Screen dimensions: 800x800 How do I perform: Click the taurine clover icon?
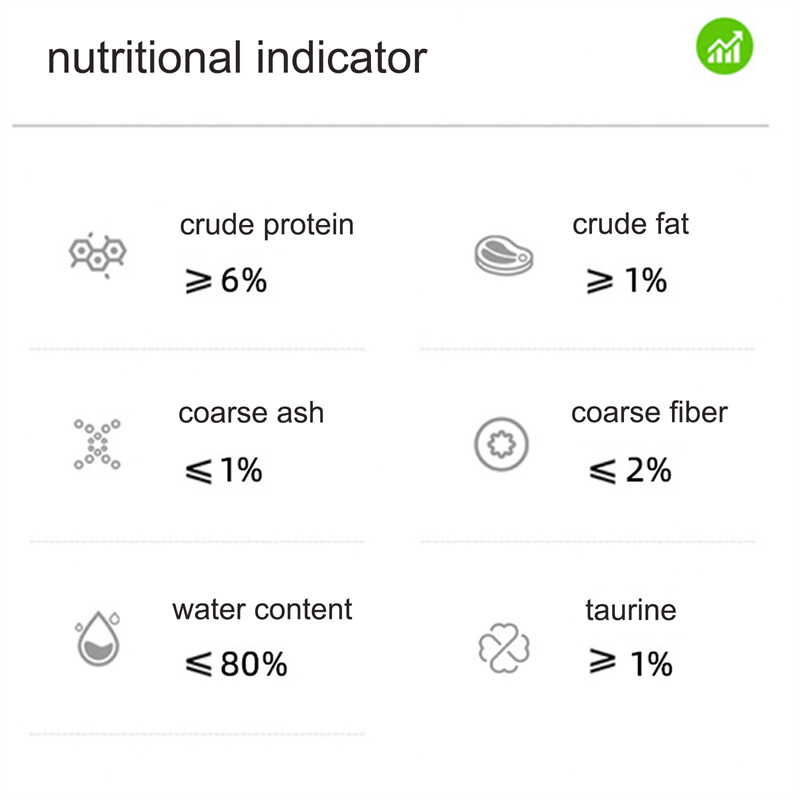(x=504, y=648)
